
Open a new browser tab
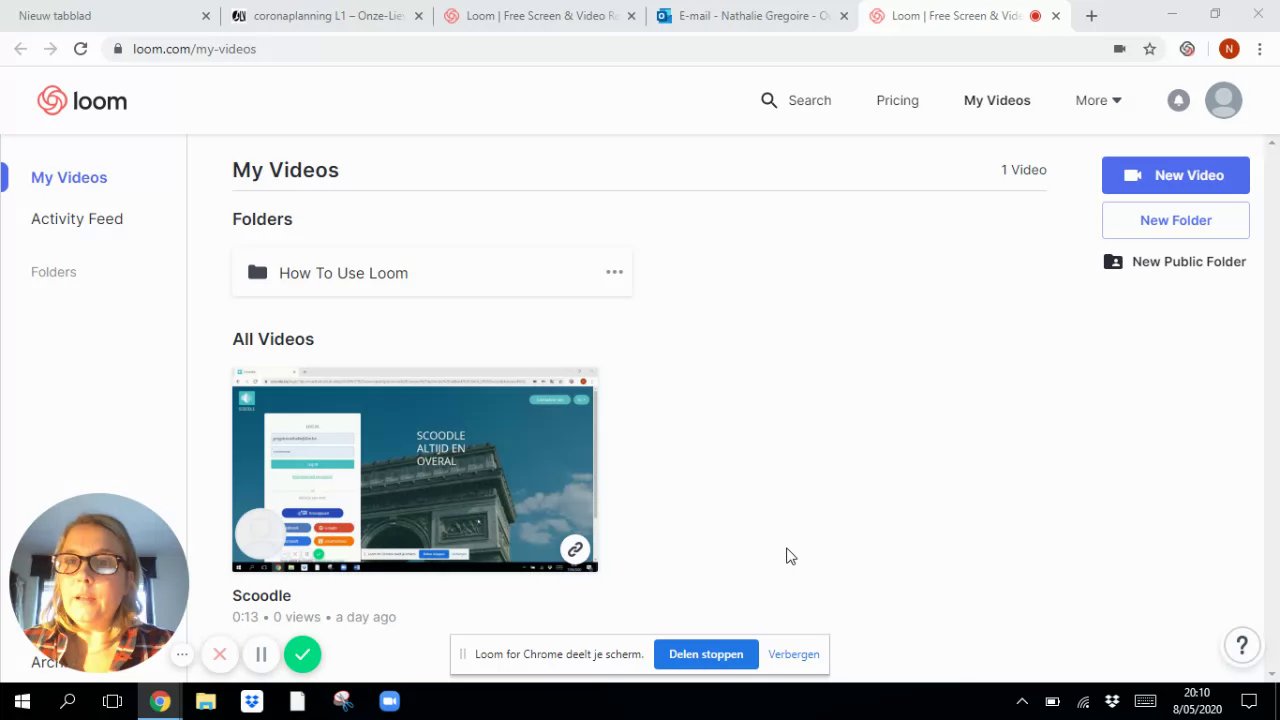click(x=1091, y=16)
